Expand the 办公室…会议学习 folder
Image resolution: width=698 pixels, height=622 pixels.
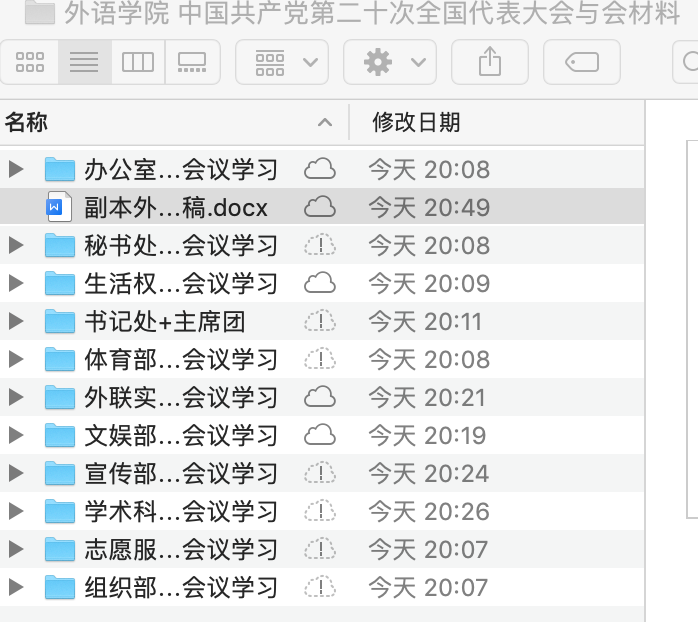tap(15, 169)
